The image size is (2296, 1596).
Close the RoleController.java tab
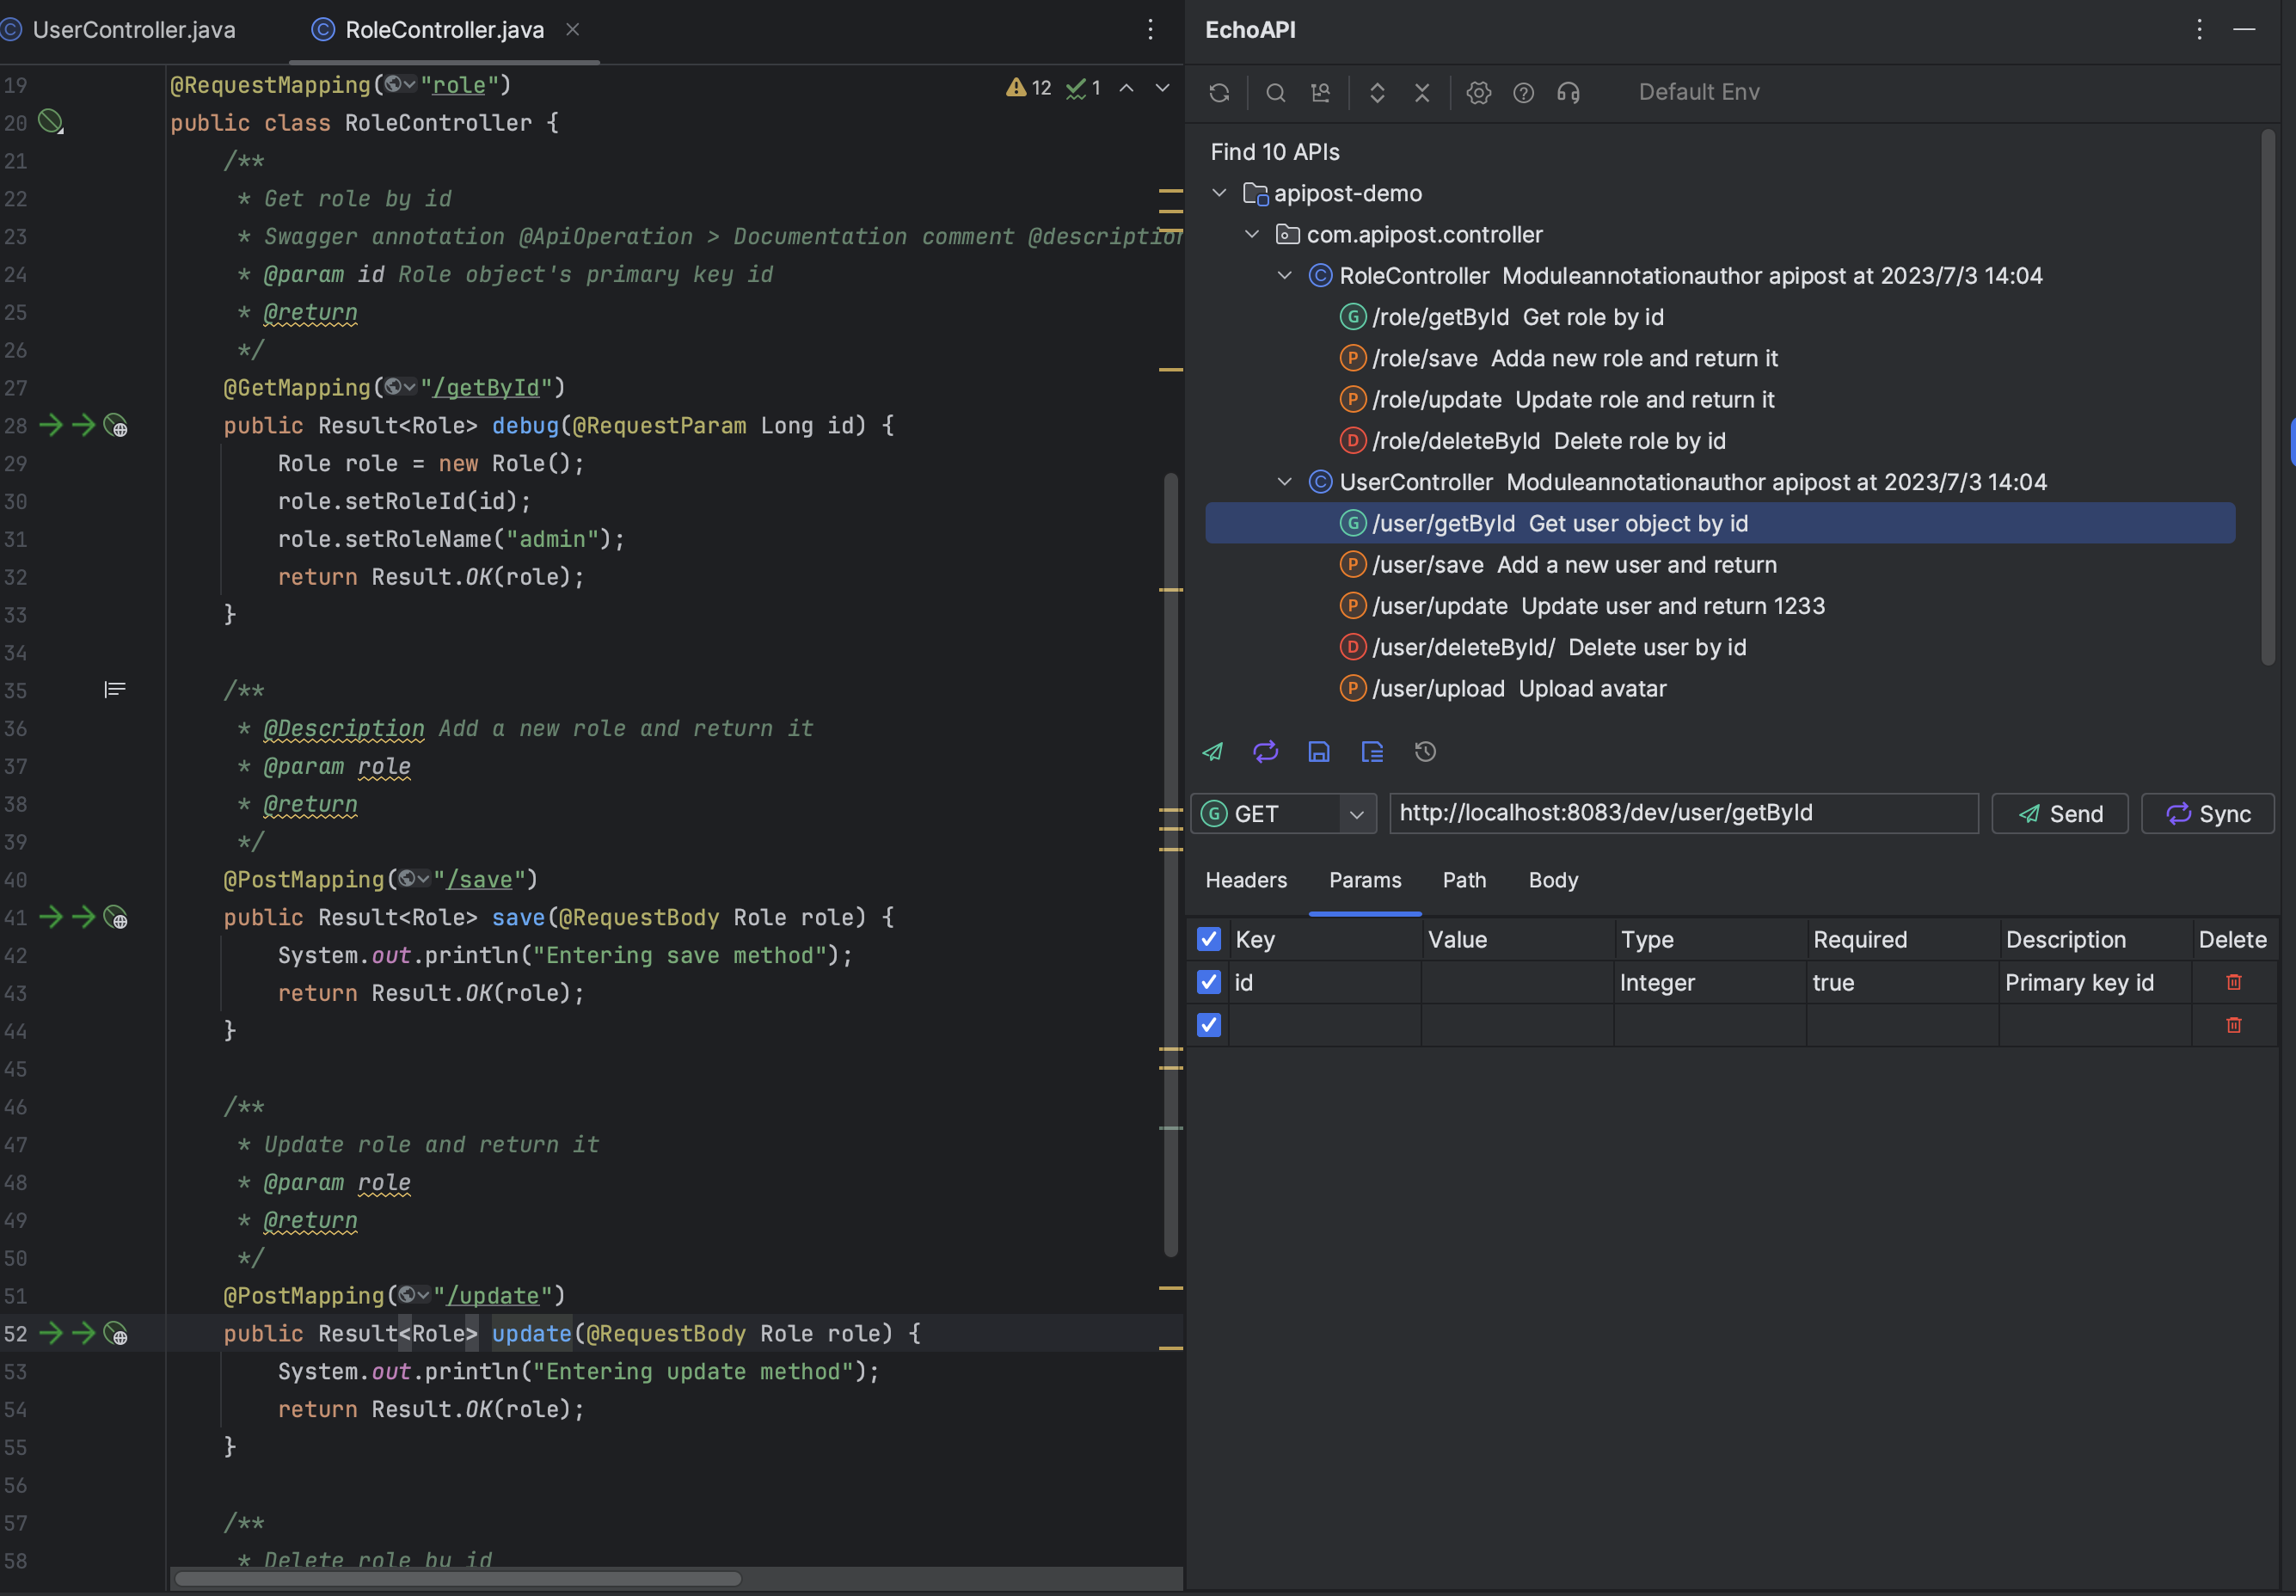tap(573, 30)
